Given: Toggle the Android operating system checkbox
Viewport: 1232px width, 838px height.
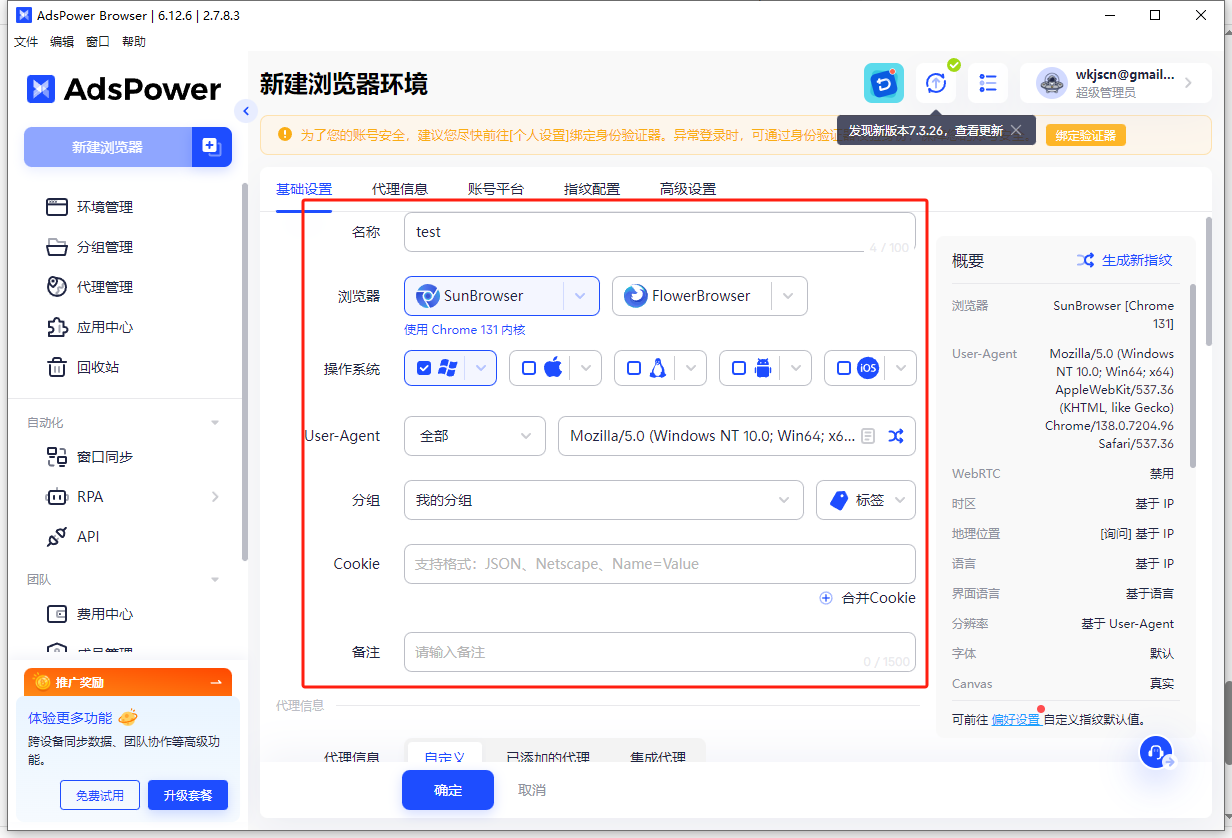Looking at the screenshot, I should (739, 368).
